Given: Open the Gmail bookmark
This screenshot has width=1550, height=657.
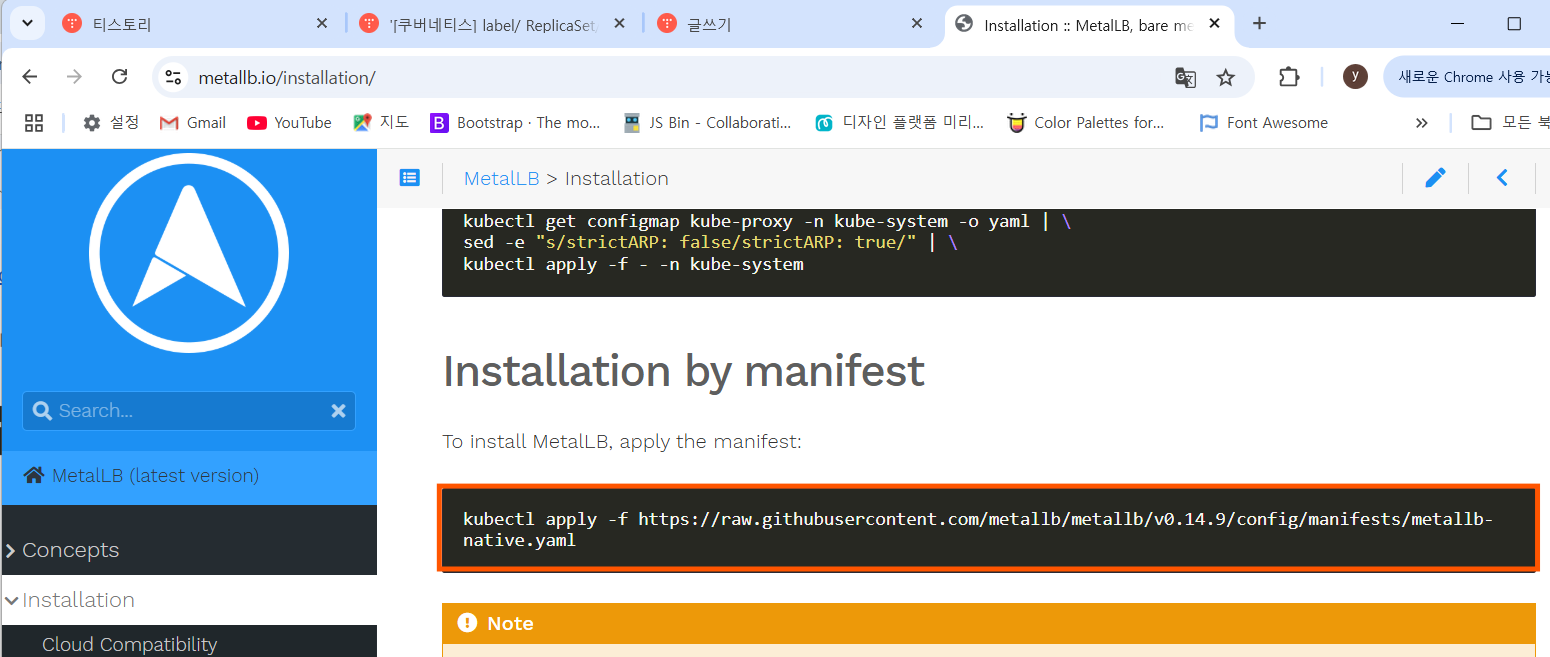Looking at the screenshot, I should (x=194, y=123).
